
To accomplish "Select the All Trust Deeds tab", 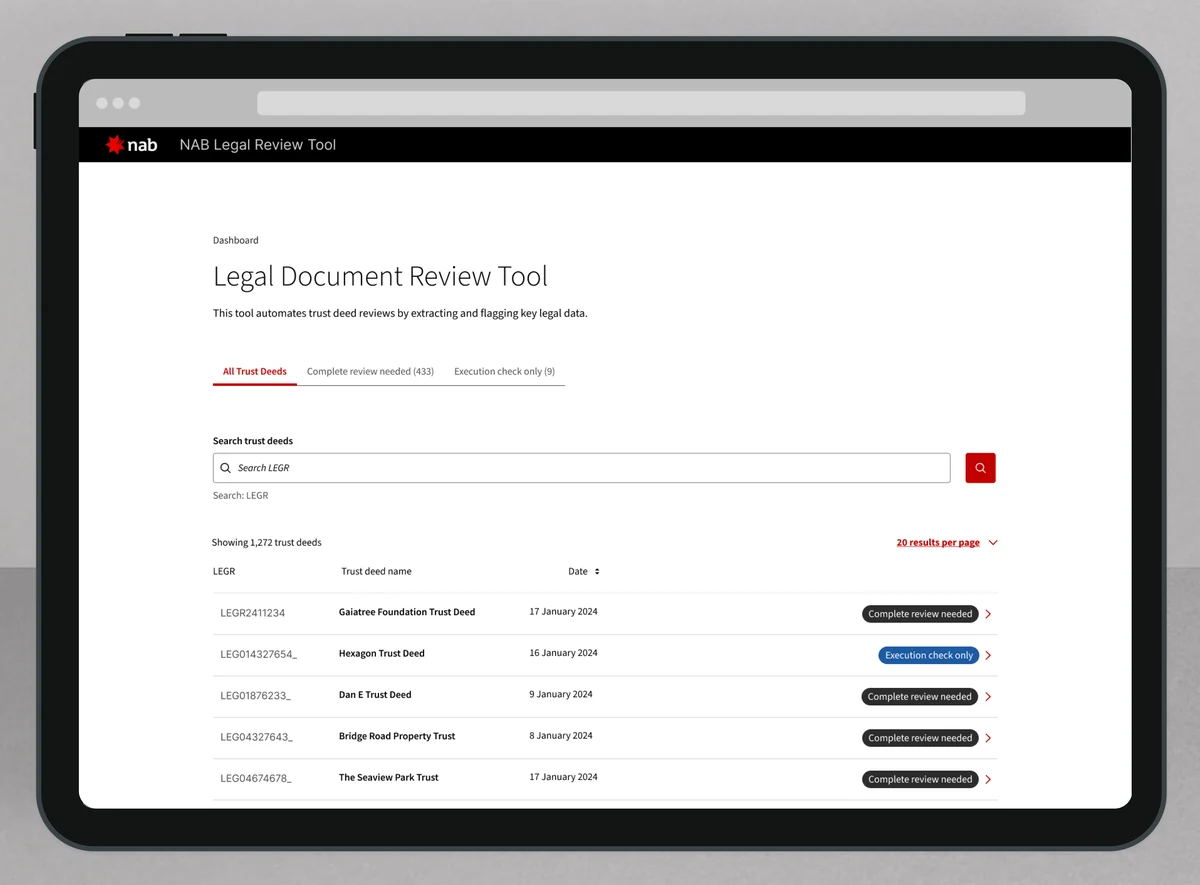I will click(x=255, y=371).
